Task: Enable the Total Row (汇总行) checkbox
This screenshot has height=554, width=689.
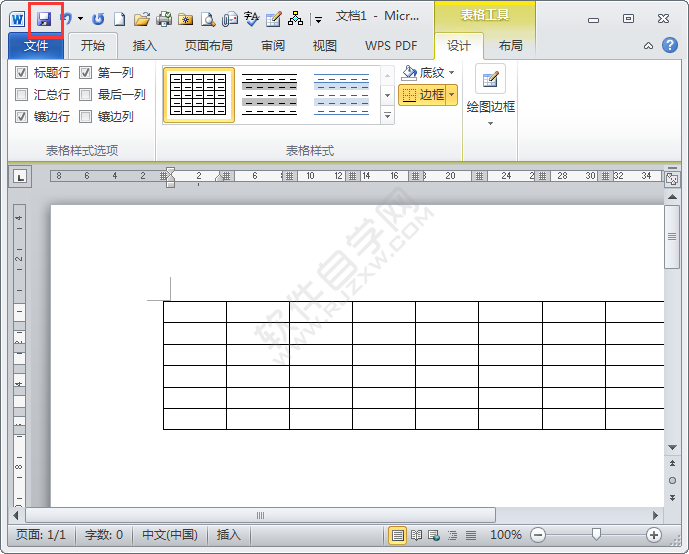Action: [x=22, y=95]
